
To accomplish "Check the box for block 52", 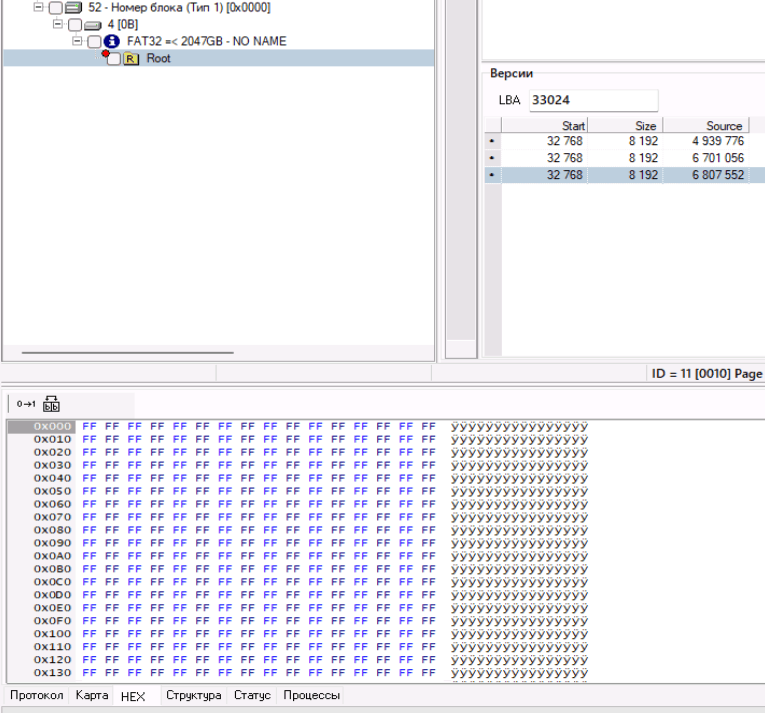I will (55, 8).
